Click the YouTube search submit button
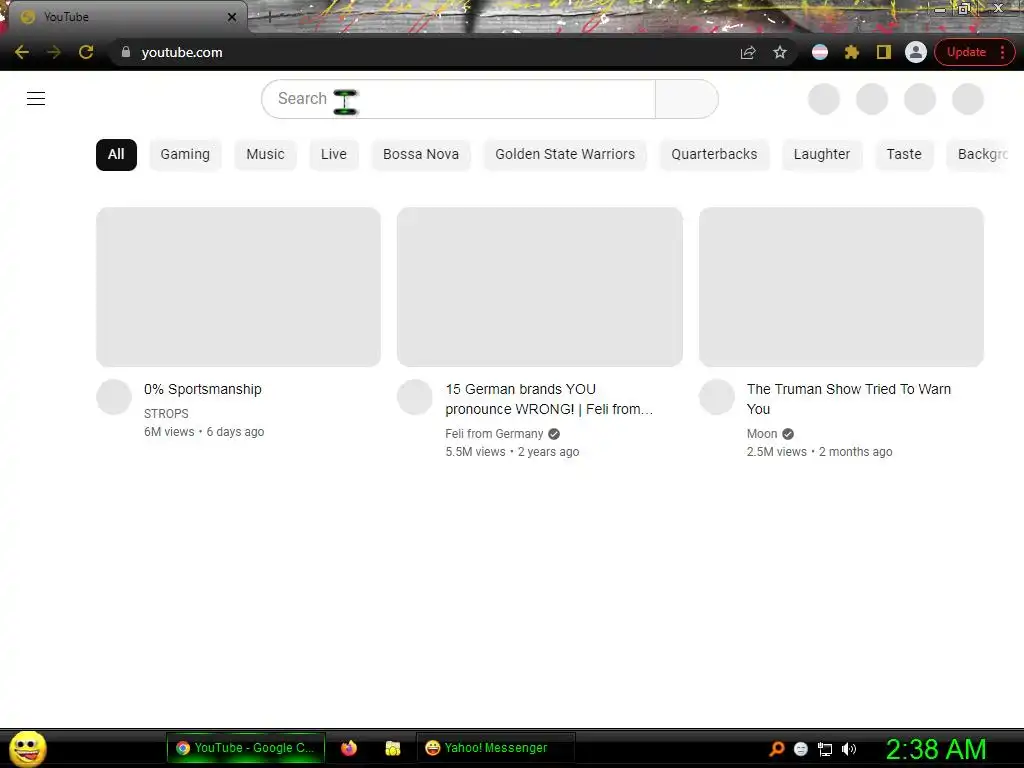This screenshot has height=768, width=1024. coord(686,99)
